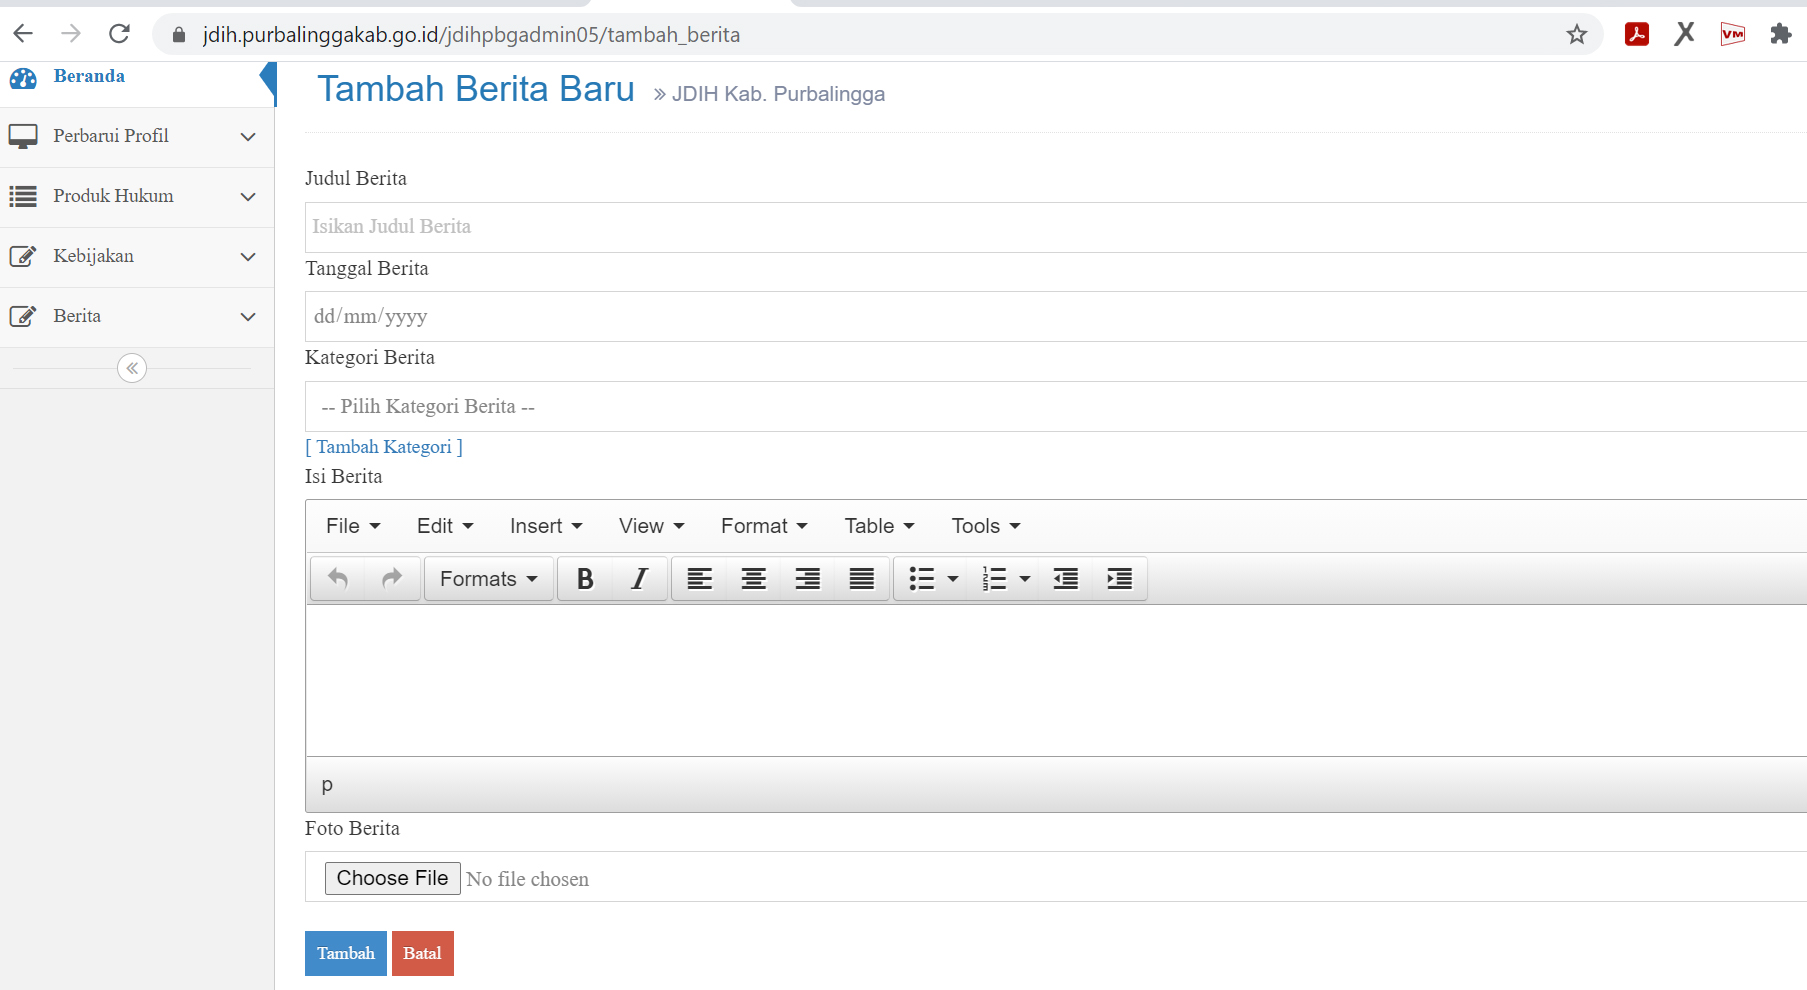Open the editor Insert menu
The height and width of the screenshot is (990, 1807).
click(x=546, y=526)
